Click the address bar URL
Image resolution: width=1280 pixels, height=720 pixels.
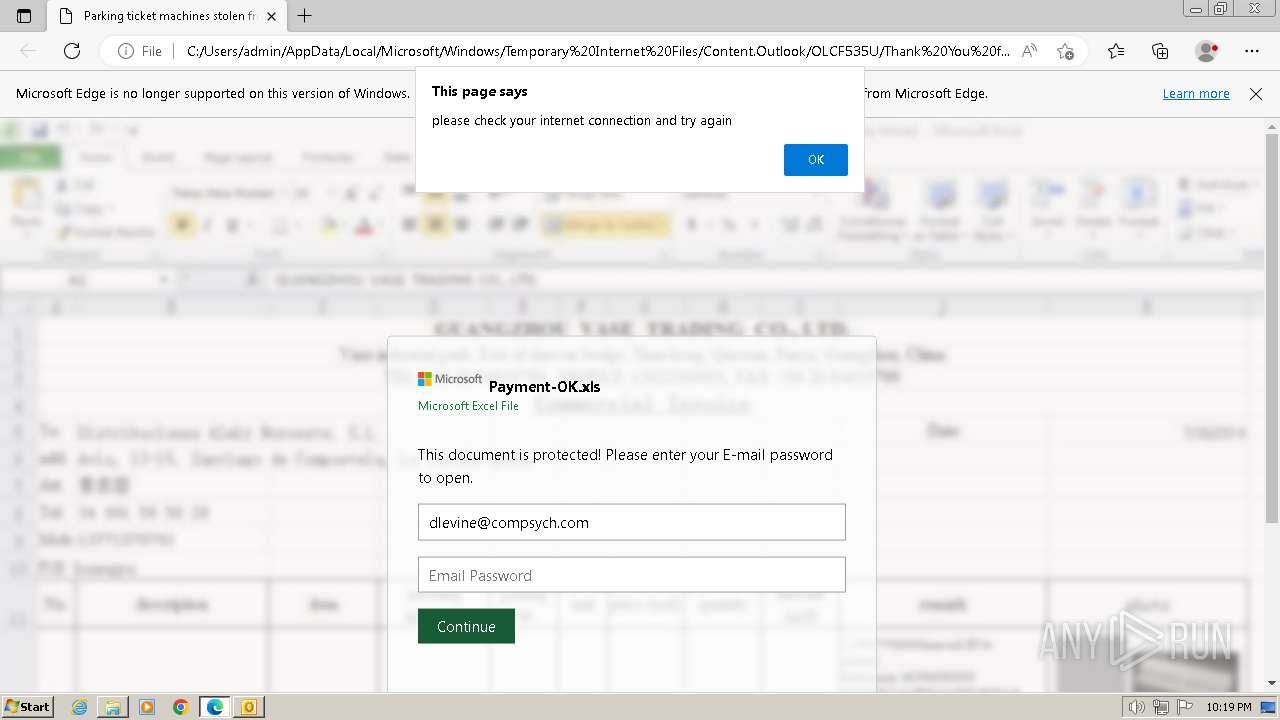pos(598,51)
